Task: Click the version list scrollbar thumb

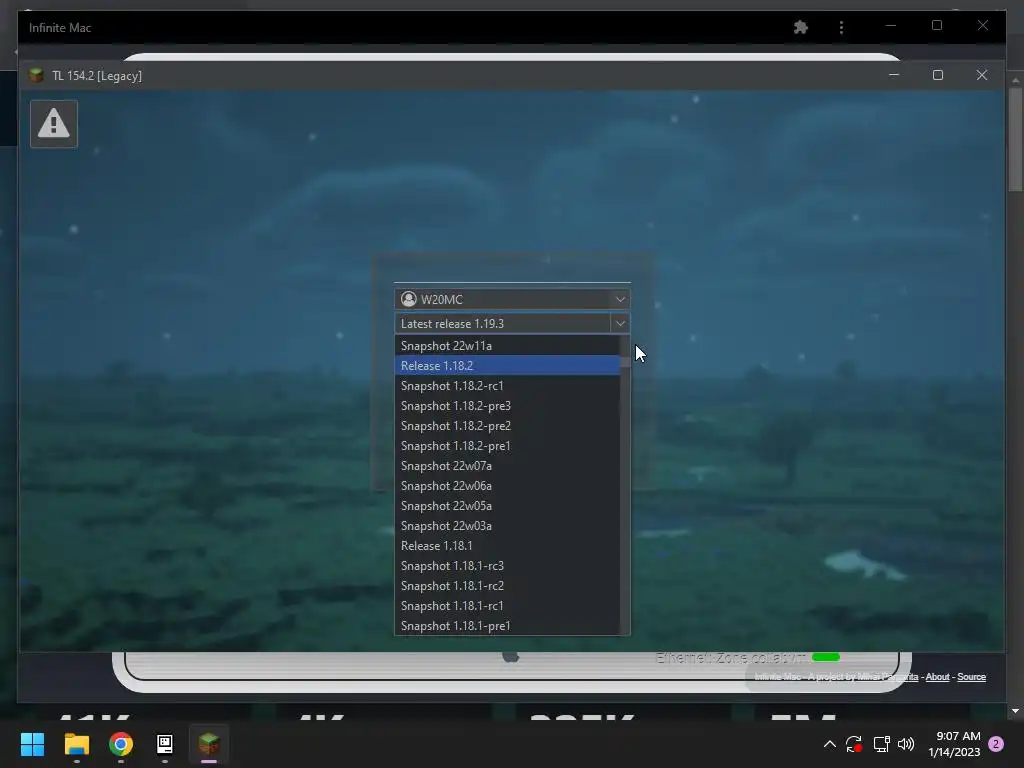Action: (625, 361)
